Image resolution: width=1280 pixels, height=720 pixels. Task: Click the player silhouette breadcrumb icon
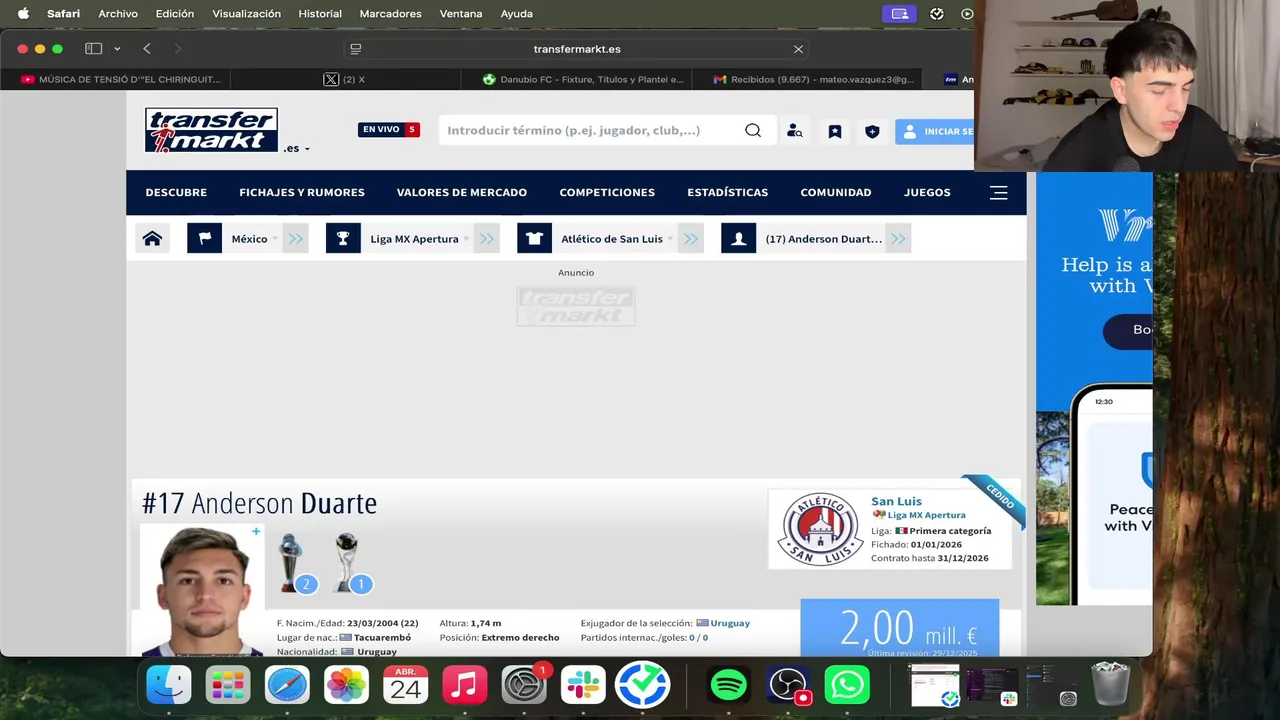coord(738,239)
